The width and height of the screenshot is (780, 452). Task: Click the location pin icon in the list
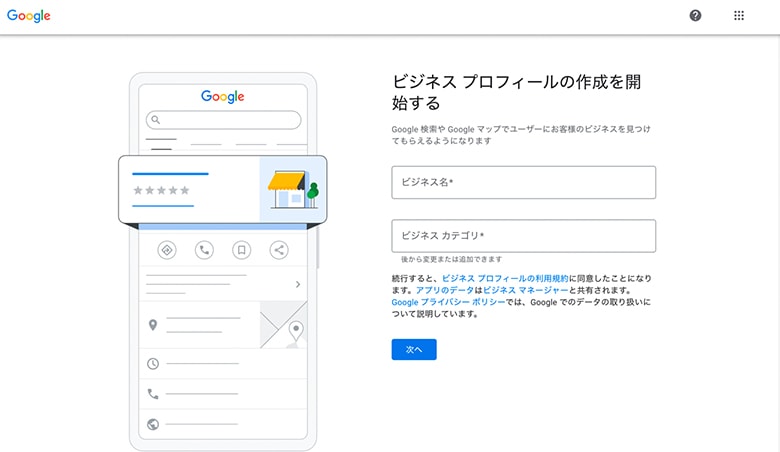(153, 325)
